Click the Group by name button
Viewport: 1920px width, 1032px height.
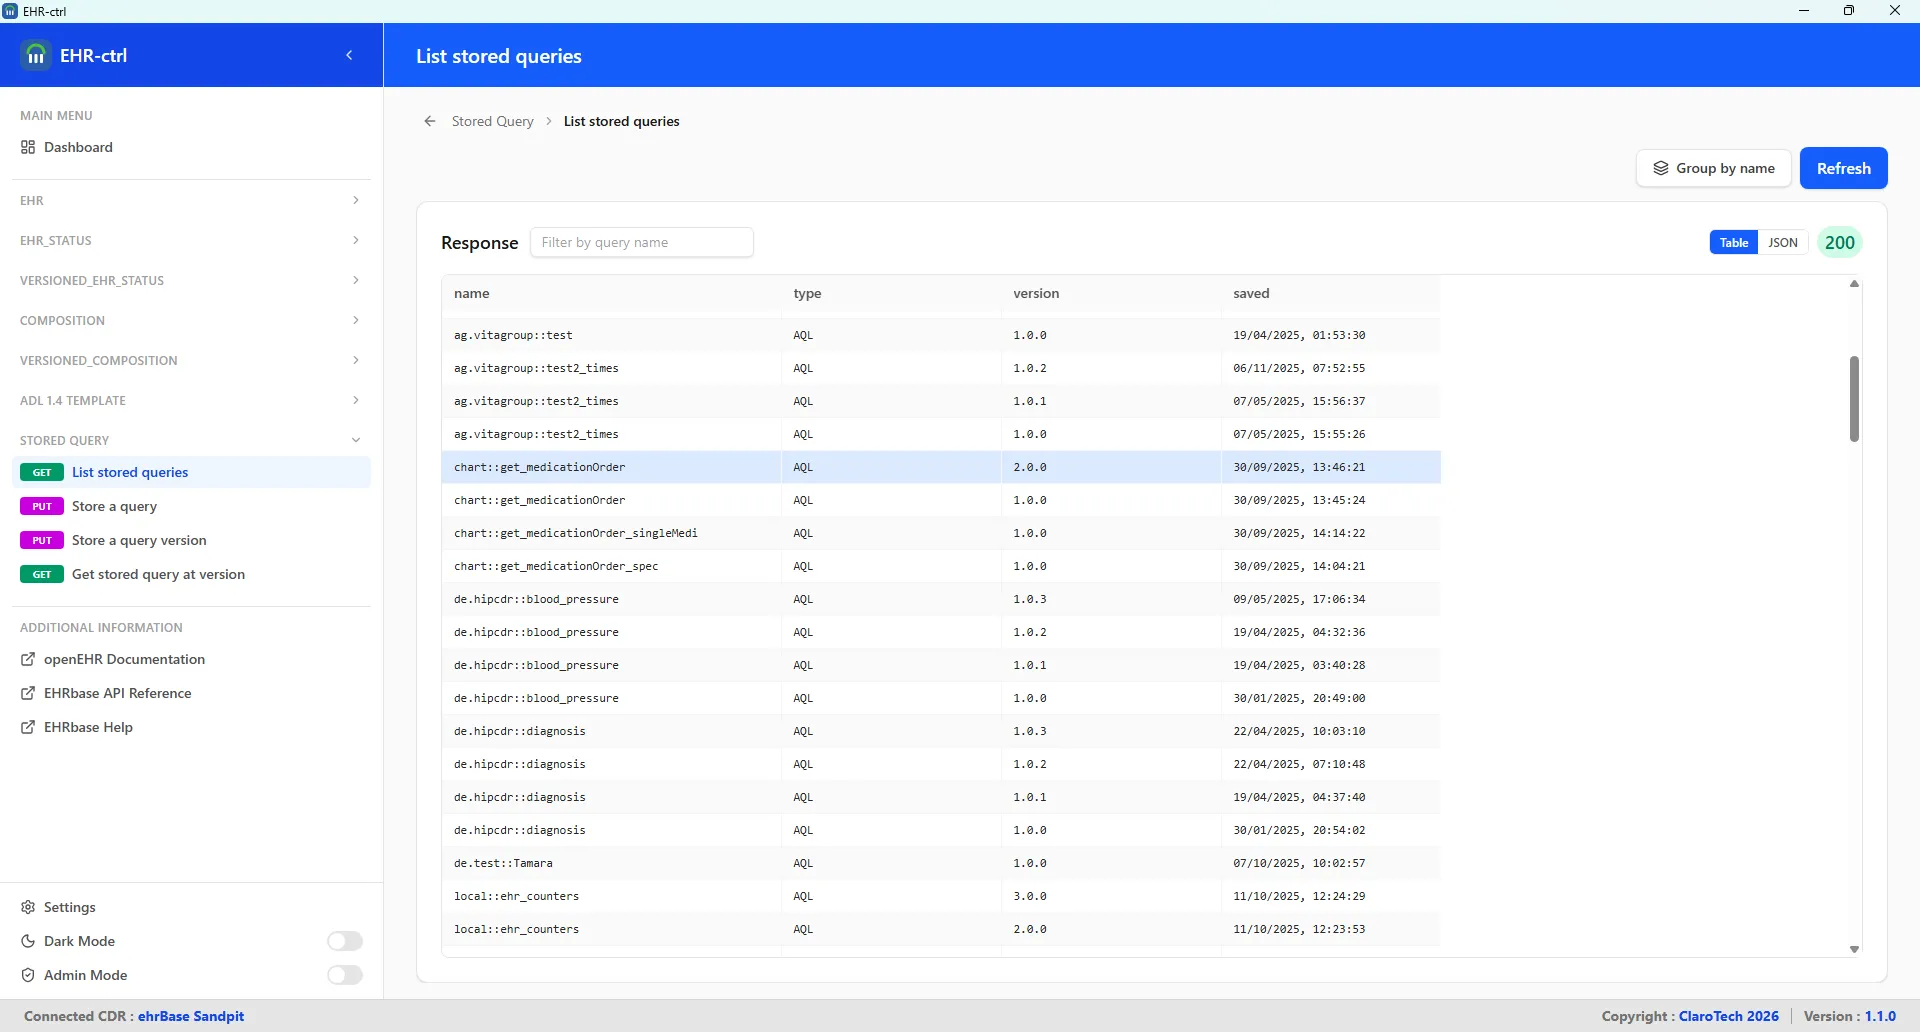coord(1713,168)
